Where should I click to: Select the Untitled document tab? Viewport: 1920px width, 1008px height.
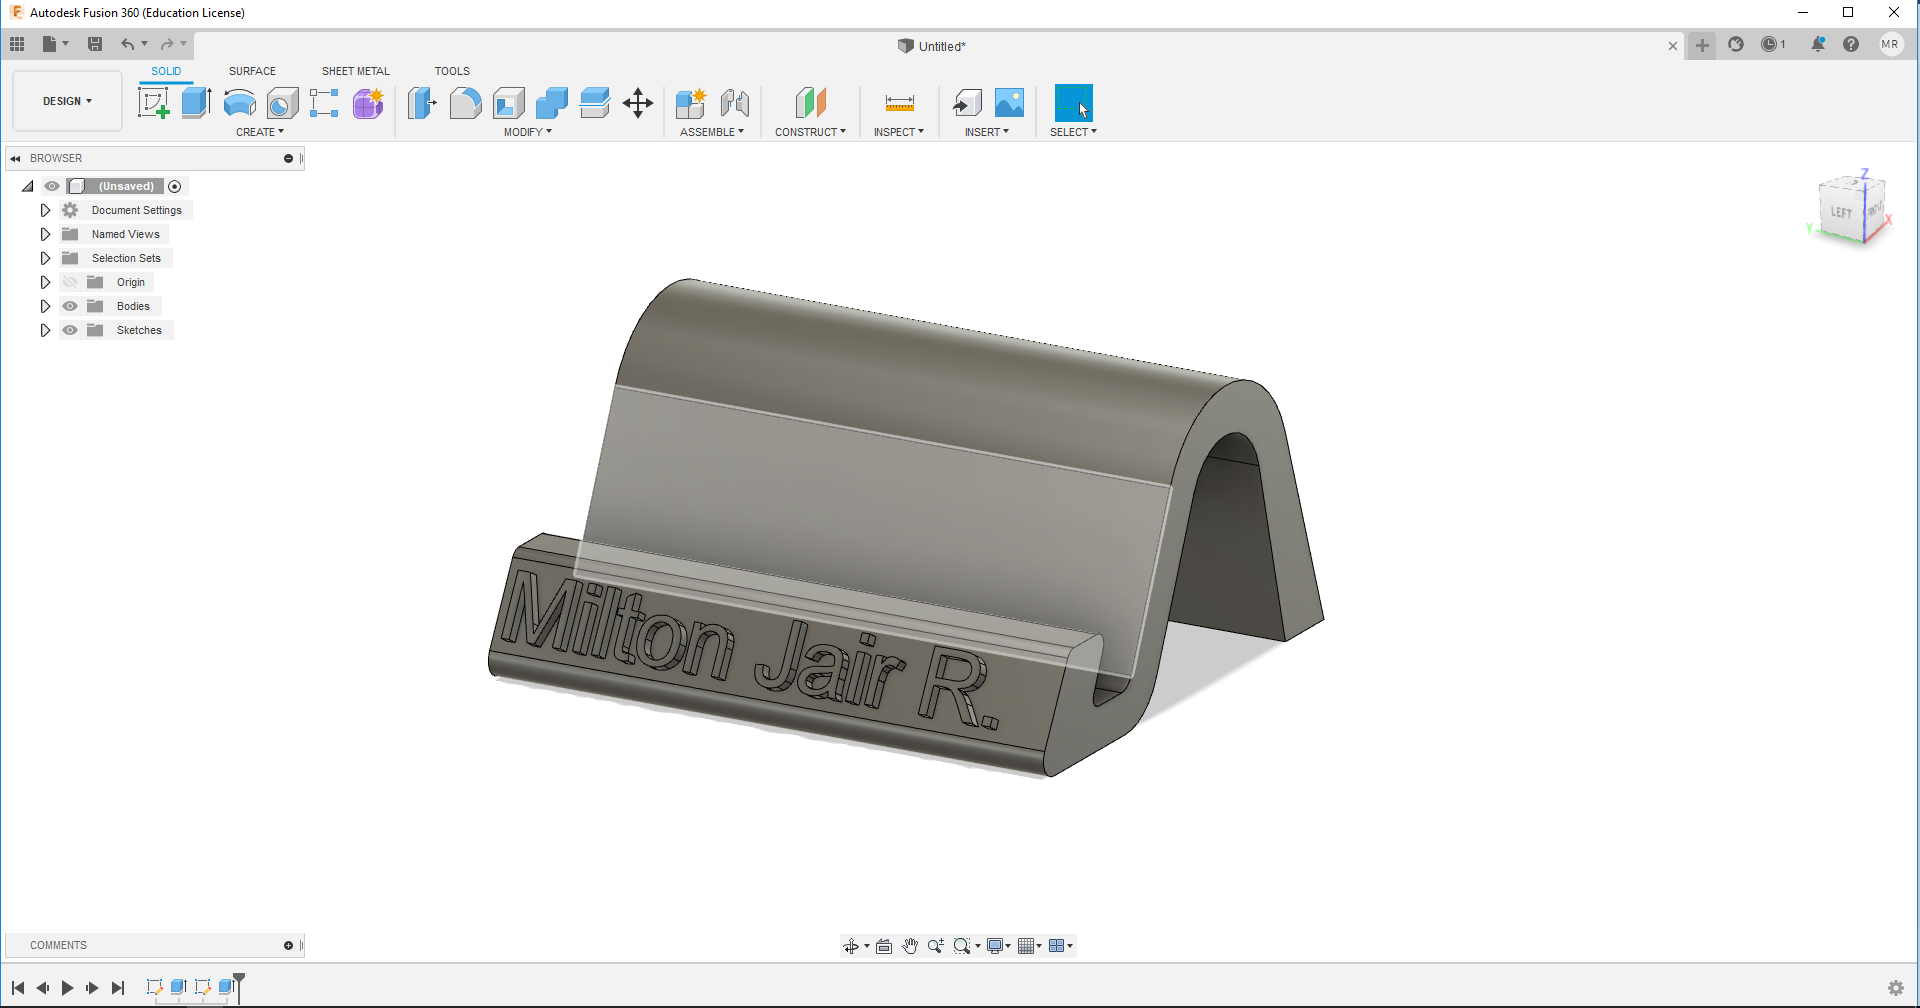click(x=932, y=46)
